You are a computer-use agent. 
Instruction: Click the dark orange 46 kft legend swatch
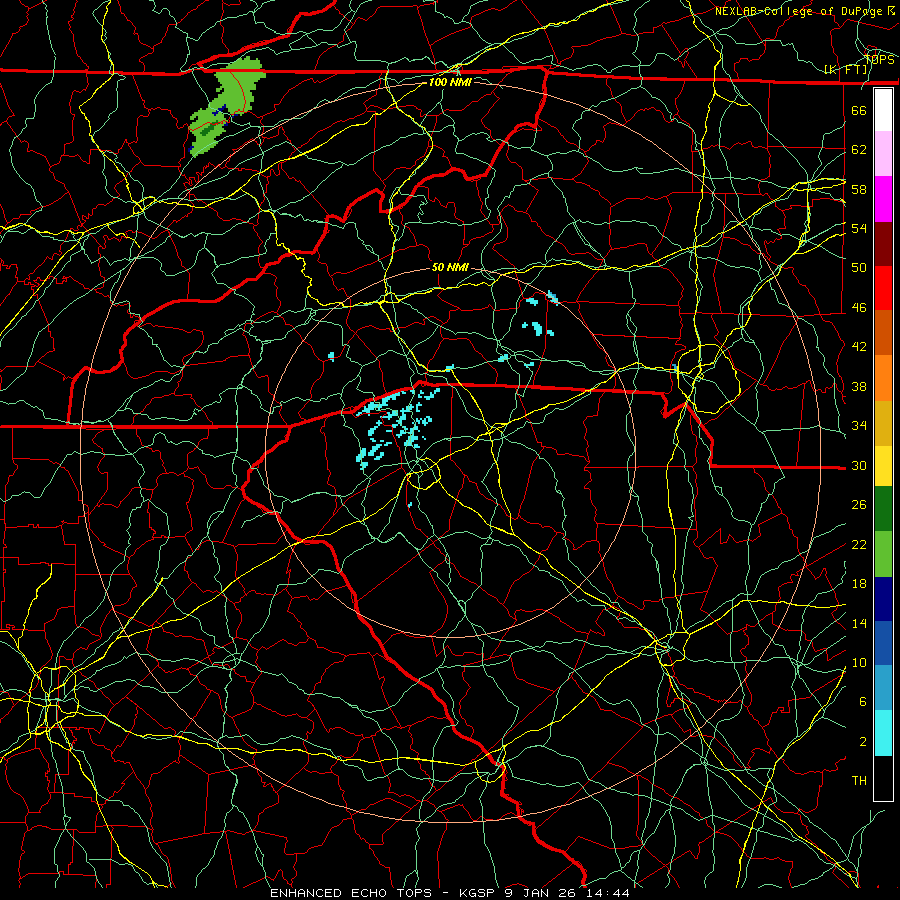tap(883, 333)
